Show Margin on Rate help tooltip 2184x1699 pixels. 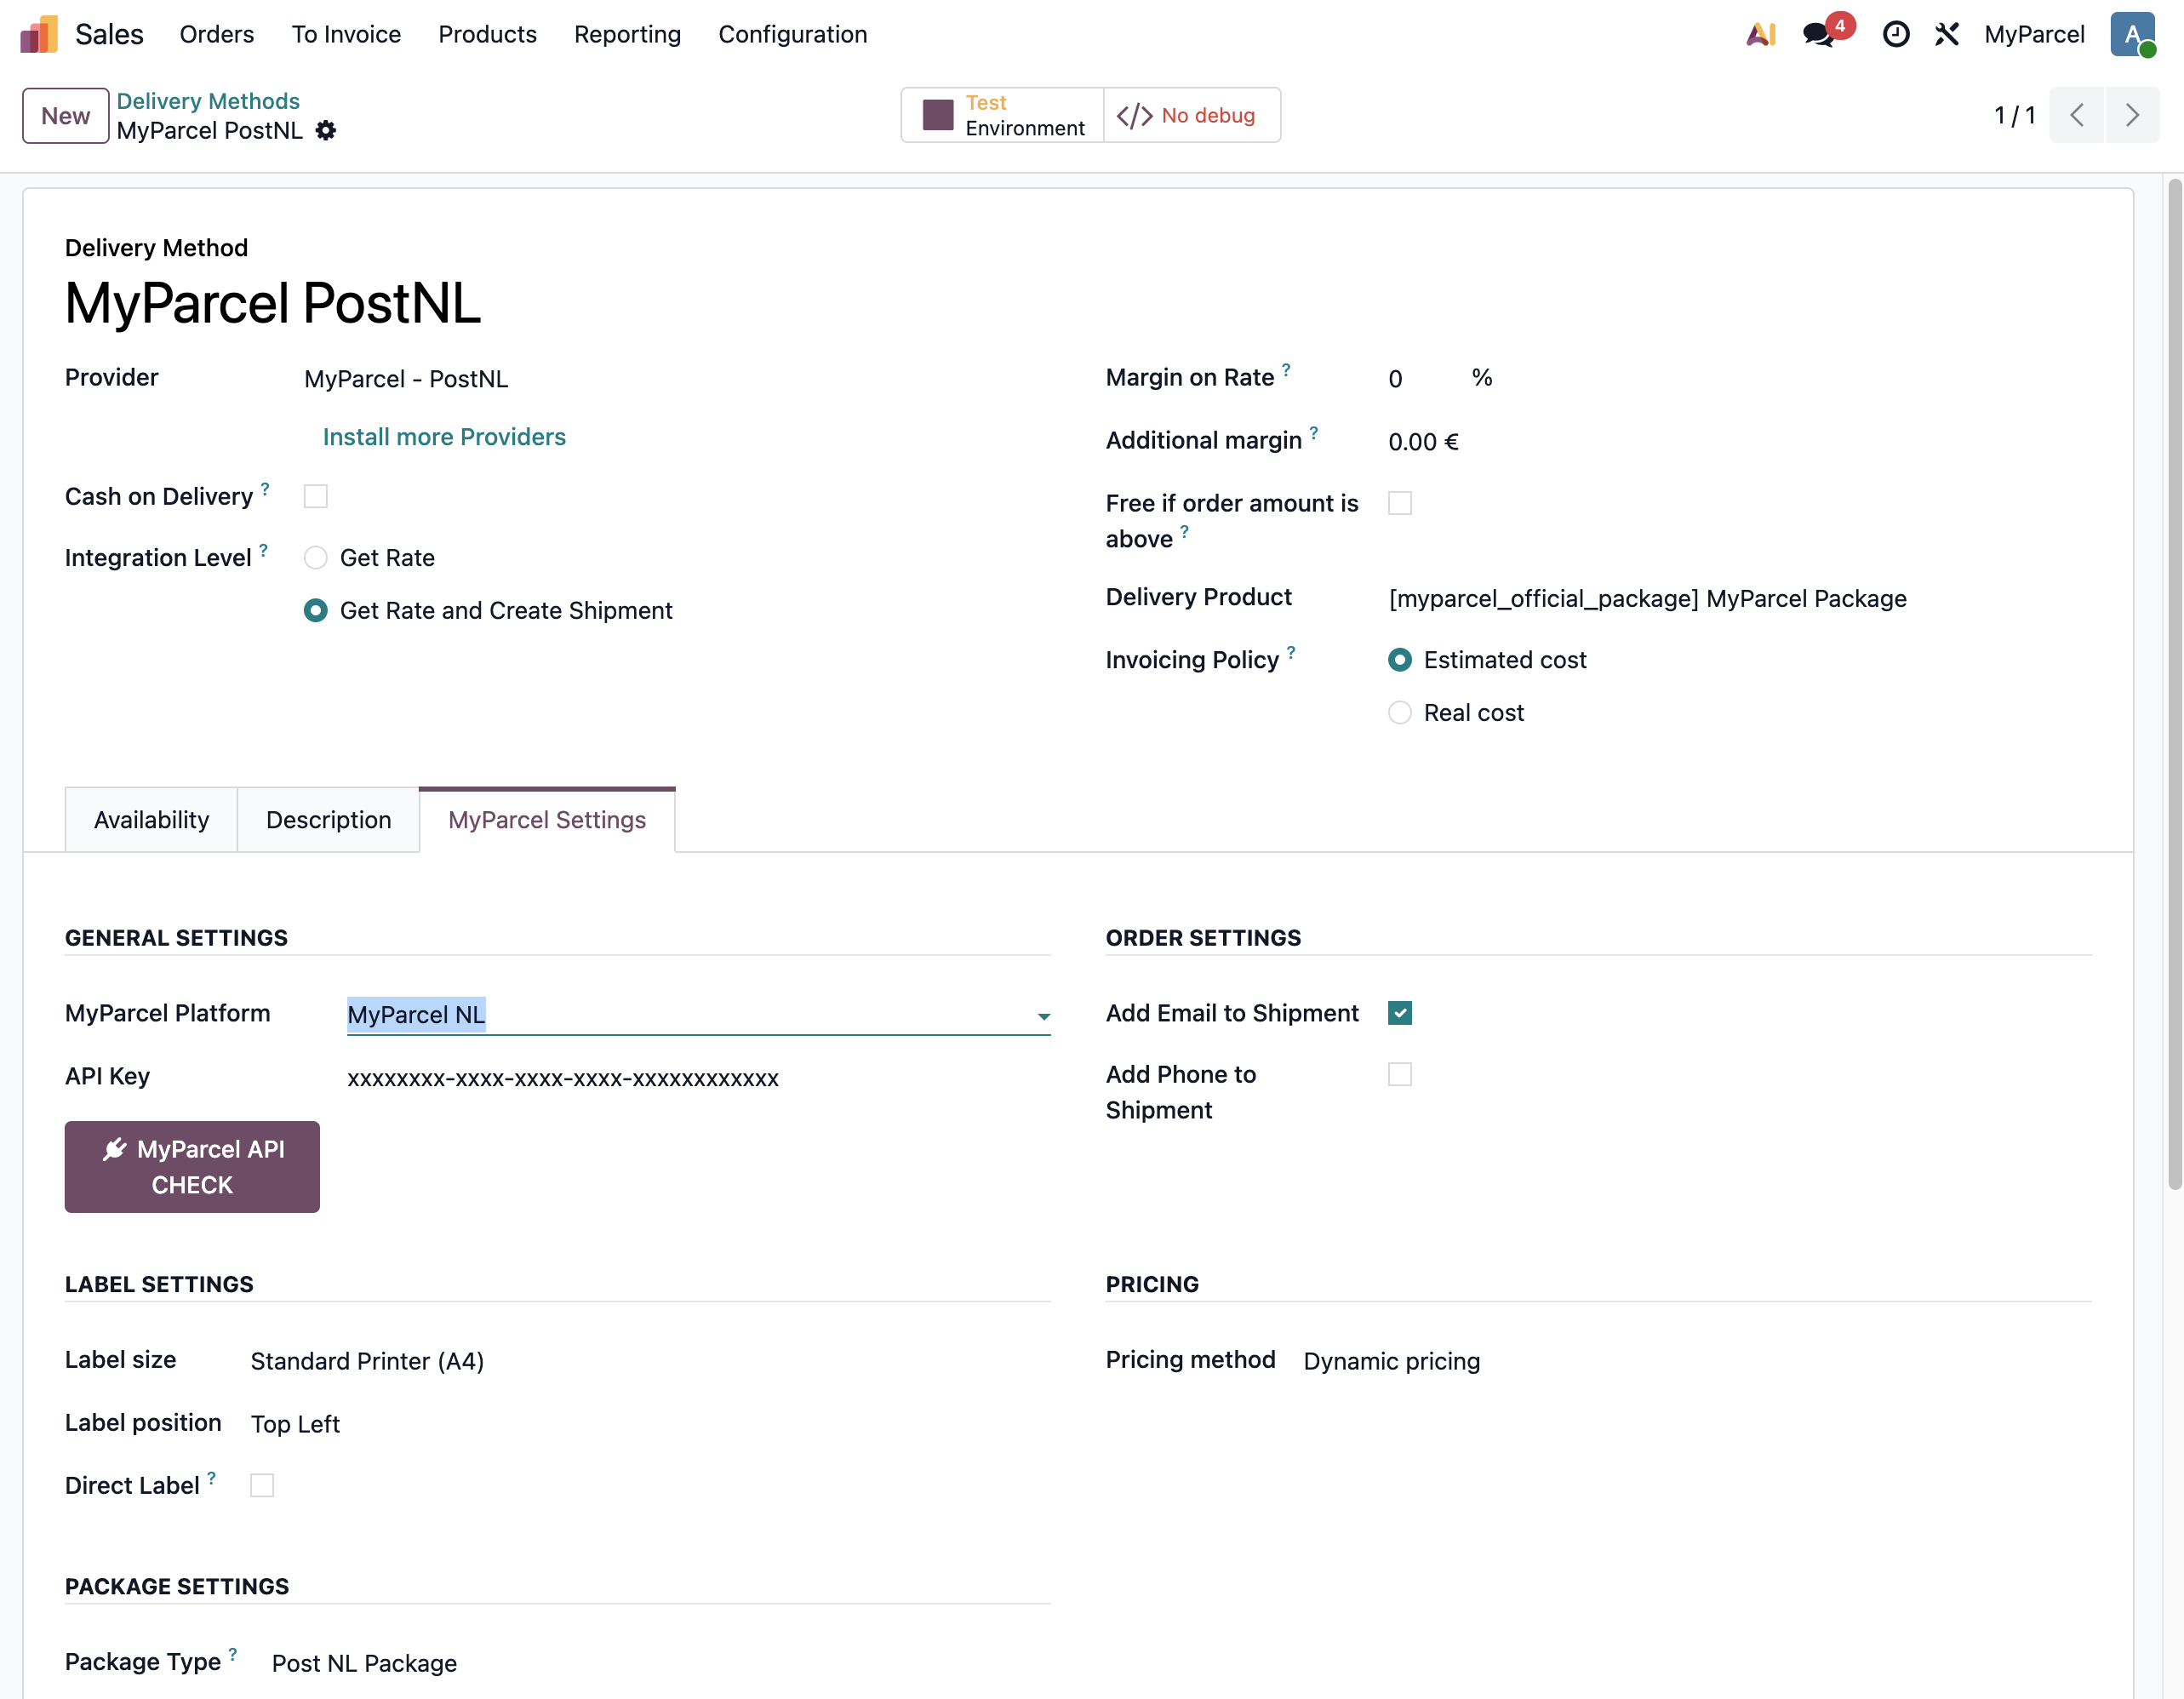click(1286, 369)
